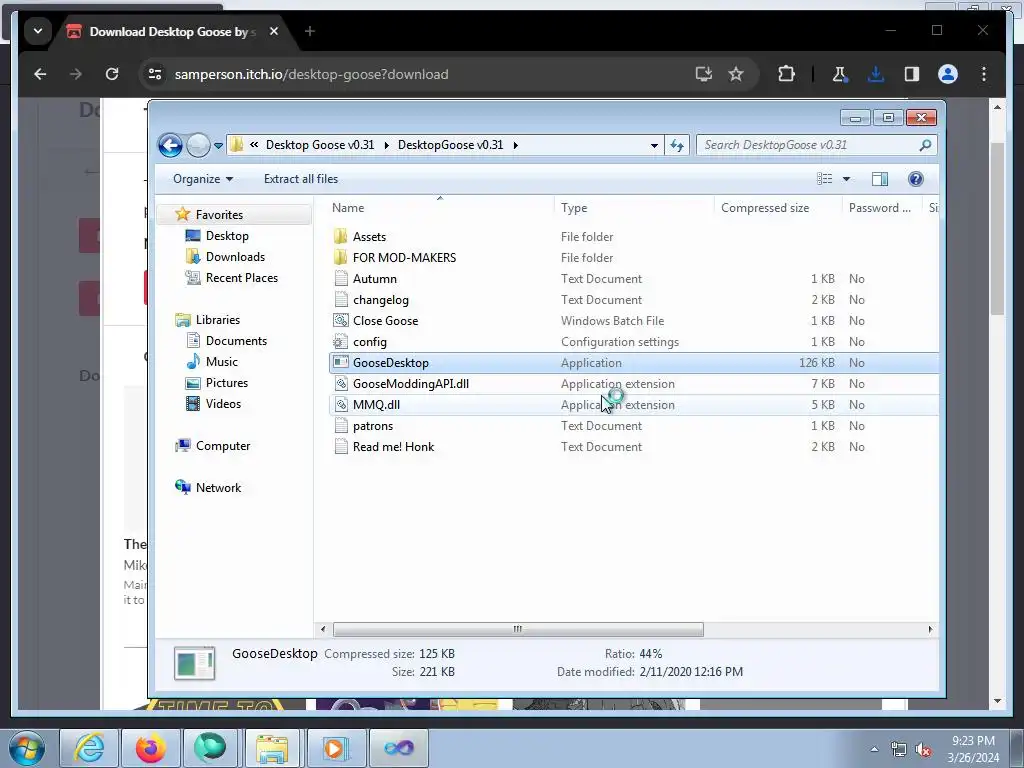Open the Windows Start menu

click(x=27, y=748)
